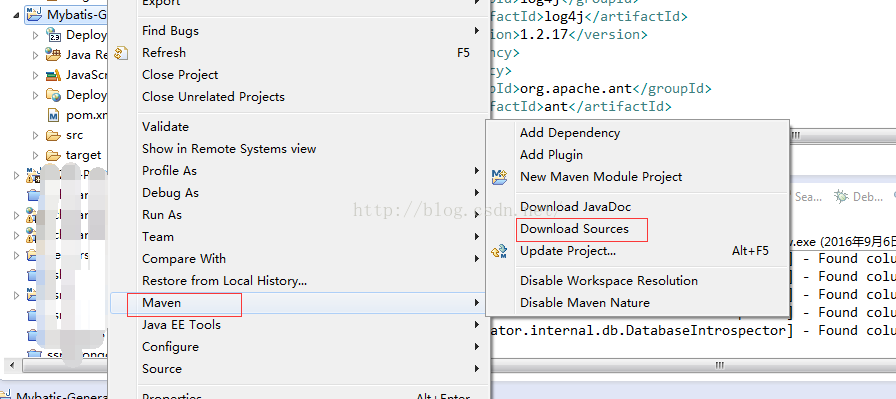Image resolution: width=896 pixels, height=399 pixels.
Task: Select Close Project in the context menu
Action: (299, 75)
